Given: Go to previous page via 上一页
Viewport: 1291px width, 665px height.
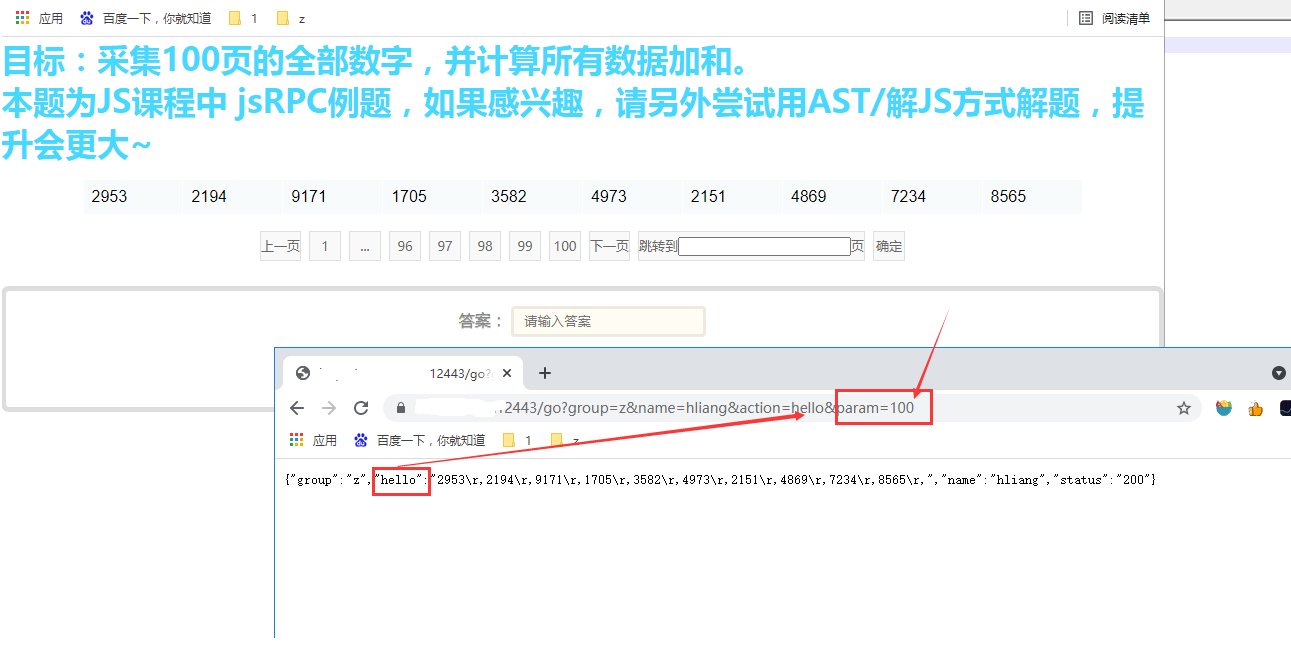Looking at the screenshot, I should pyautogui.click(x=280, y=246).
